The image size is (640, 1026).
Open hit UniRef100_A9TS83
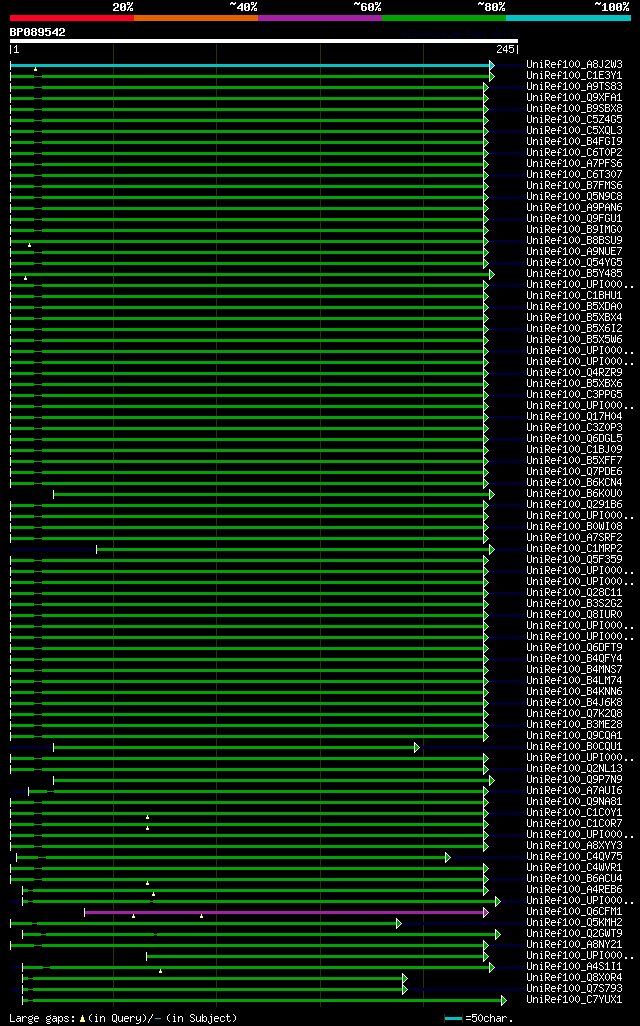tap(575, 86)
